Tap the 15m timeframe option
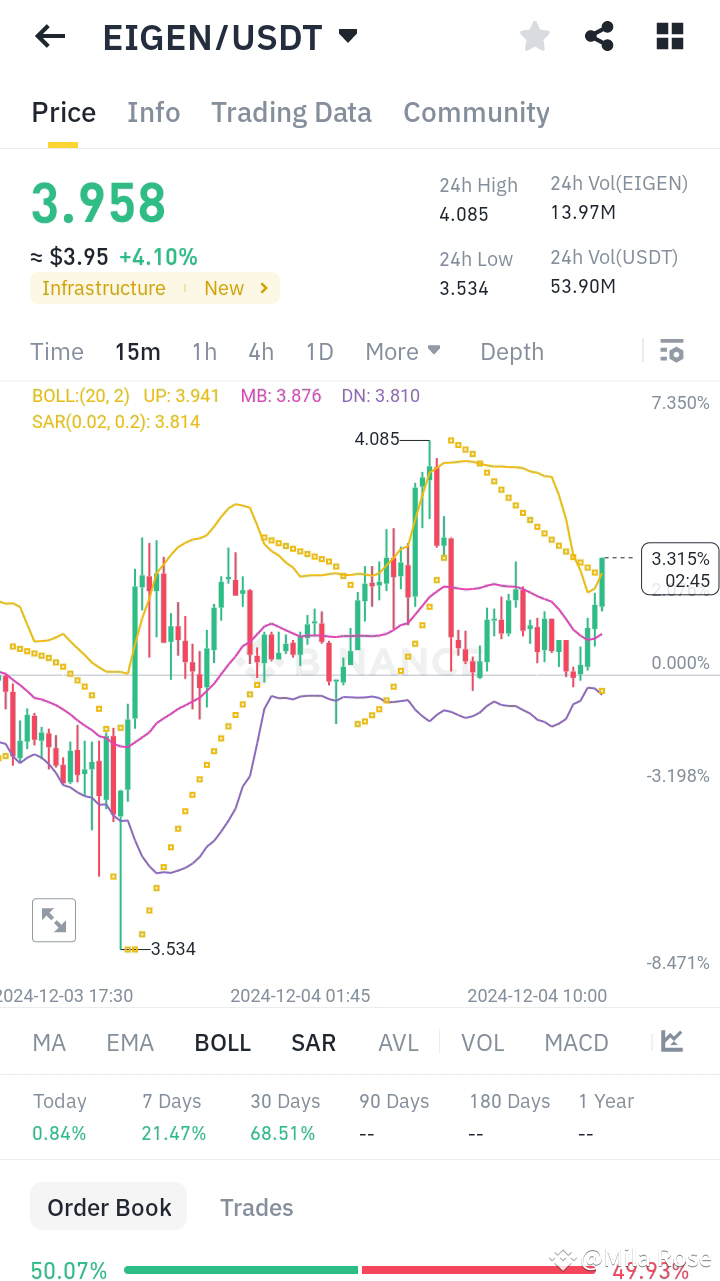 (137, 351)
